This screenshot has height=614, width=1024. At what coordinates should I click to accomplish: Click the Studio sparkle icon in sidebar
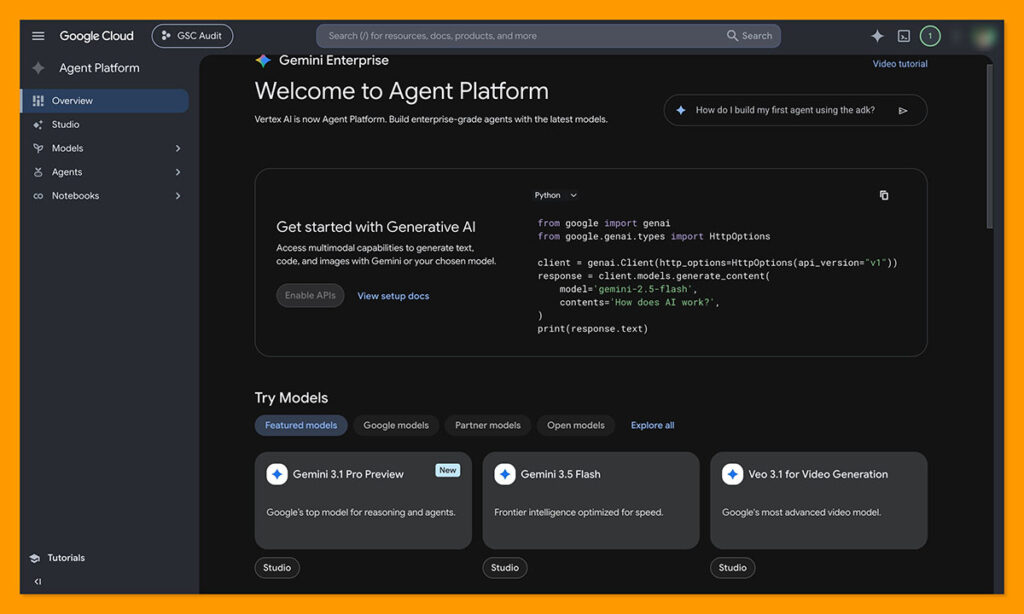click(38, 125)
